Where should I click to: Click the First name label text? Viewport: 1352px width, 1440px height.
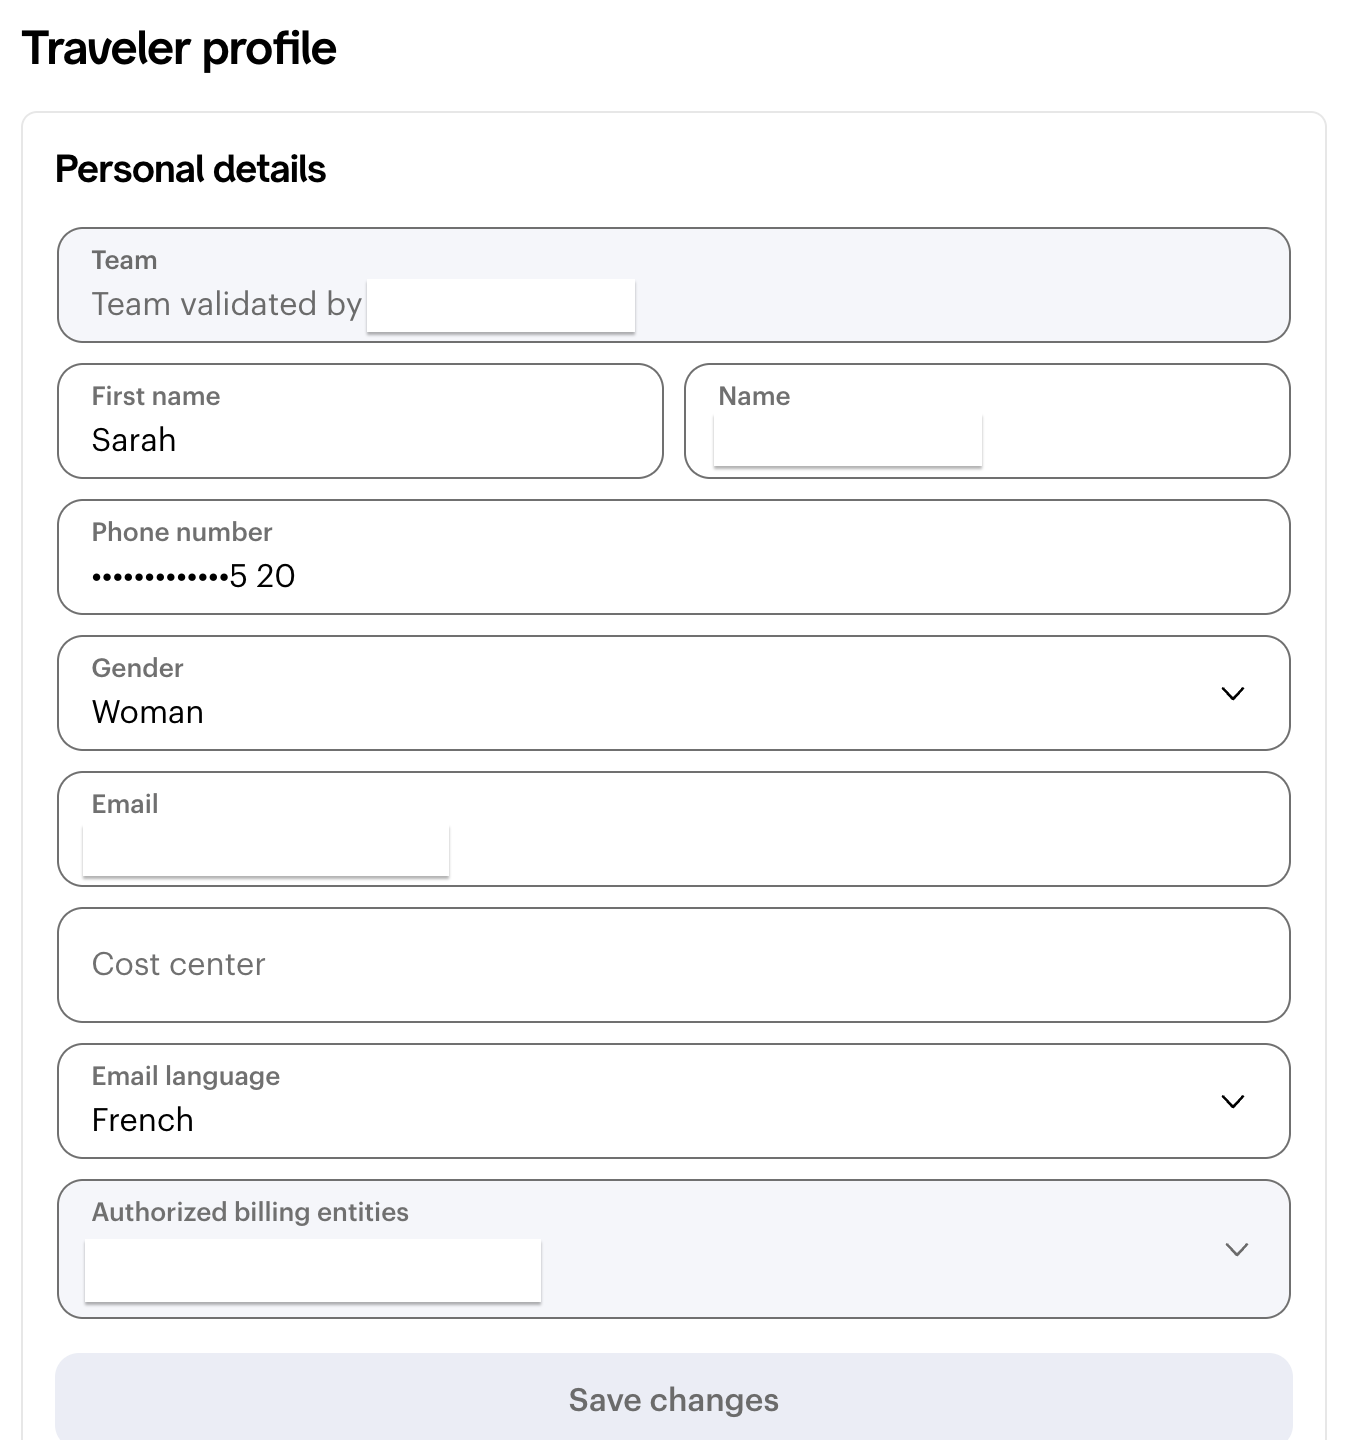point(156,396)
